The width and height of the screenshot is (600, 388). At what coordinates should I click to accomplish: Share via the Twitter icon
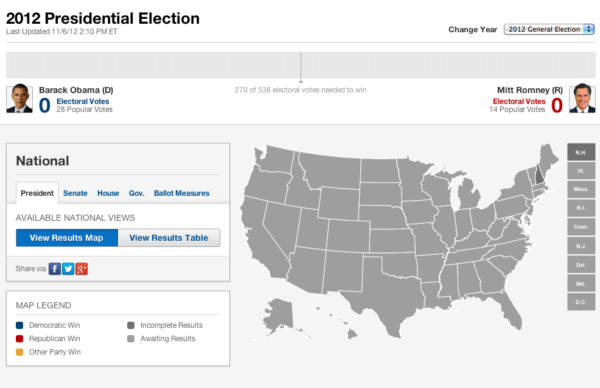coord(68,269)
